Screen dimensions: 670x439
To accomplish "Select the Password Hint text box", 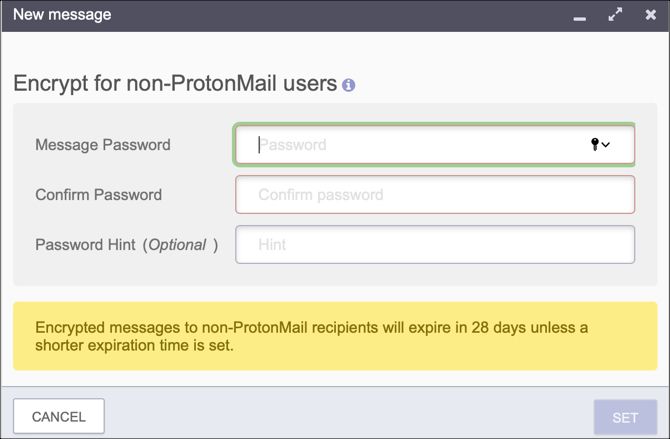I will tap(435, 244).
